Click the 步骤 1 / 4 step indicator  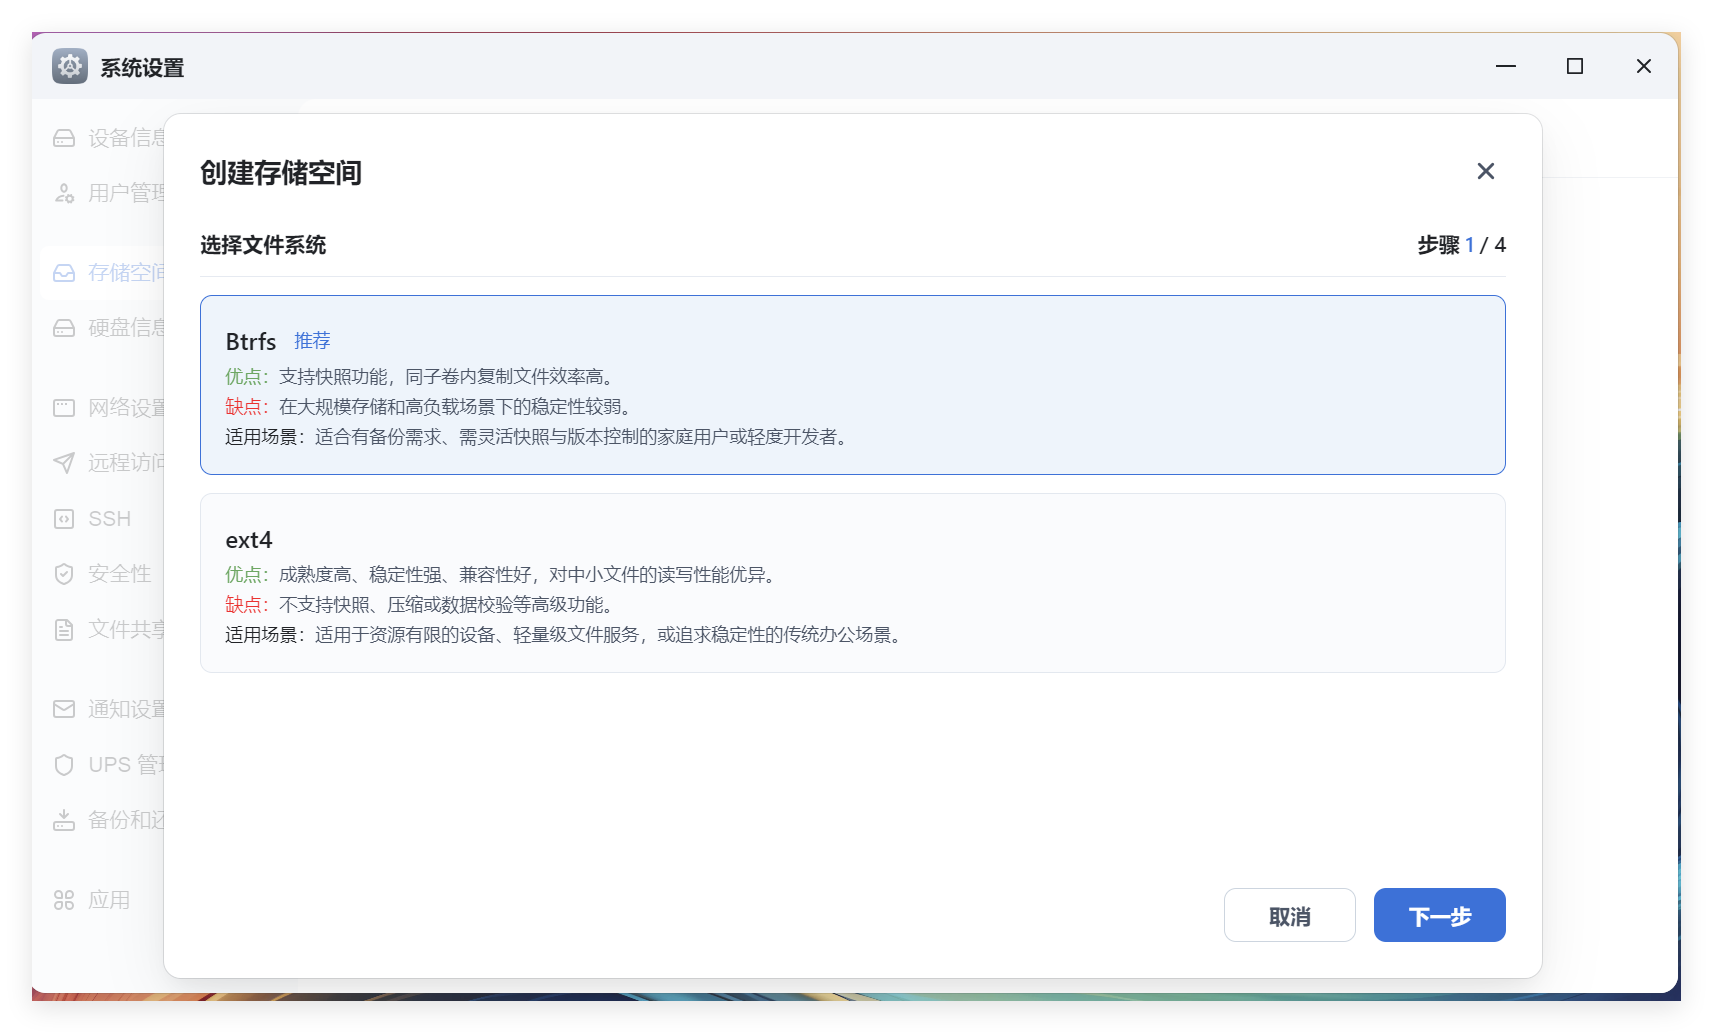point(1462,245)
